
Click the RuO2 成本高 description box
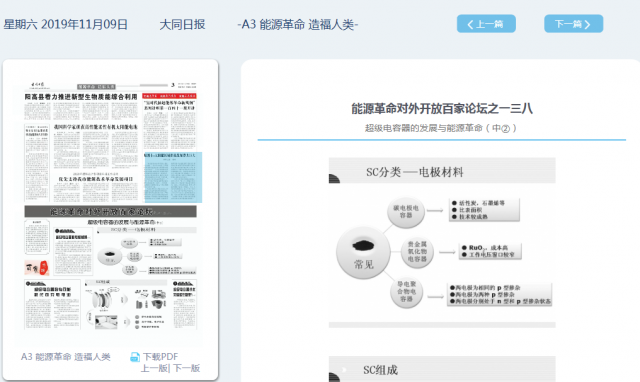coord(490,251)
